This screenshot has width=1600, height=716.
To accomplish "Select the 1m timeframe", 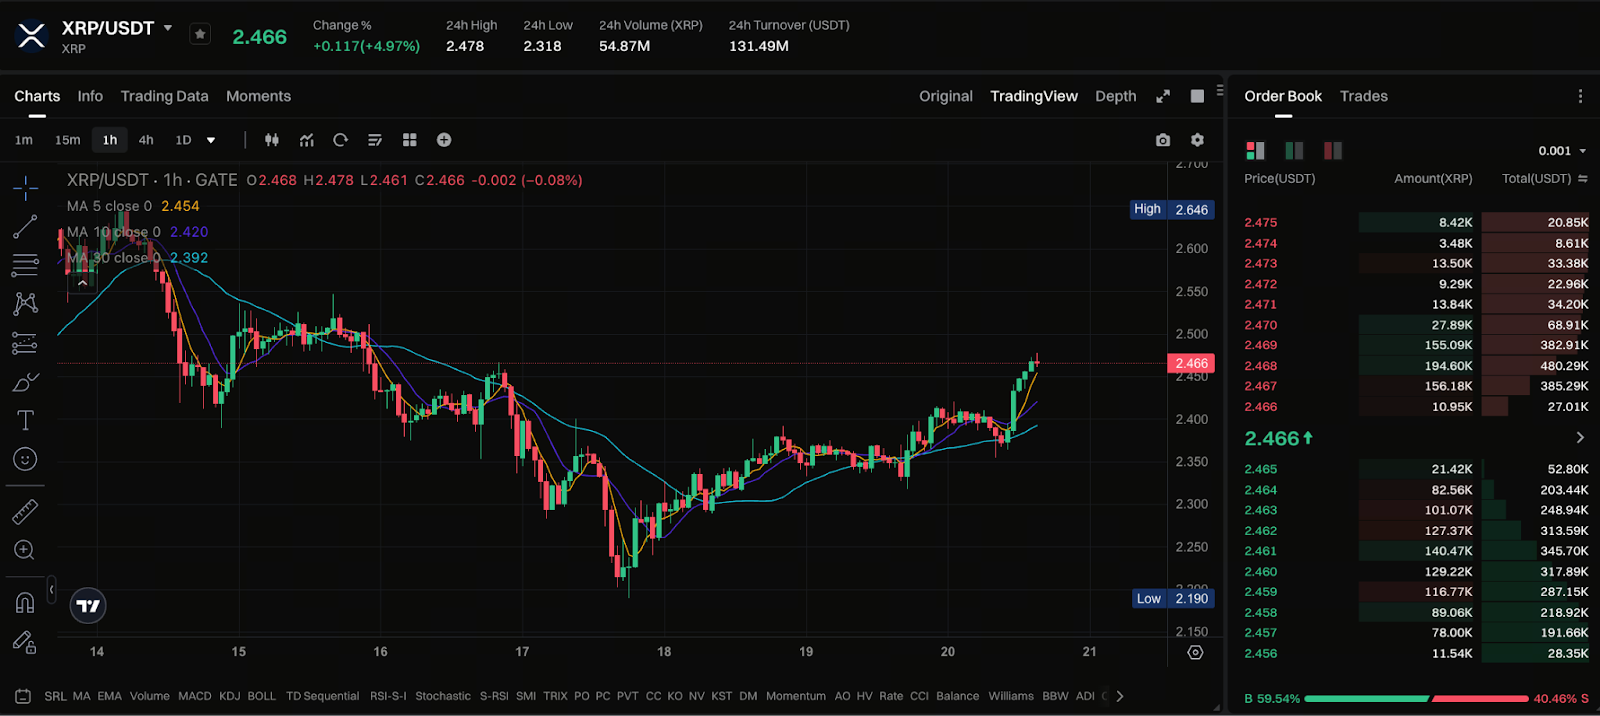I will pos(24,140).
